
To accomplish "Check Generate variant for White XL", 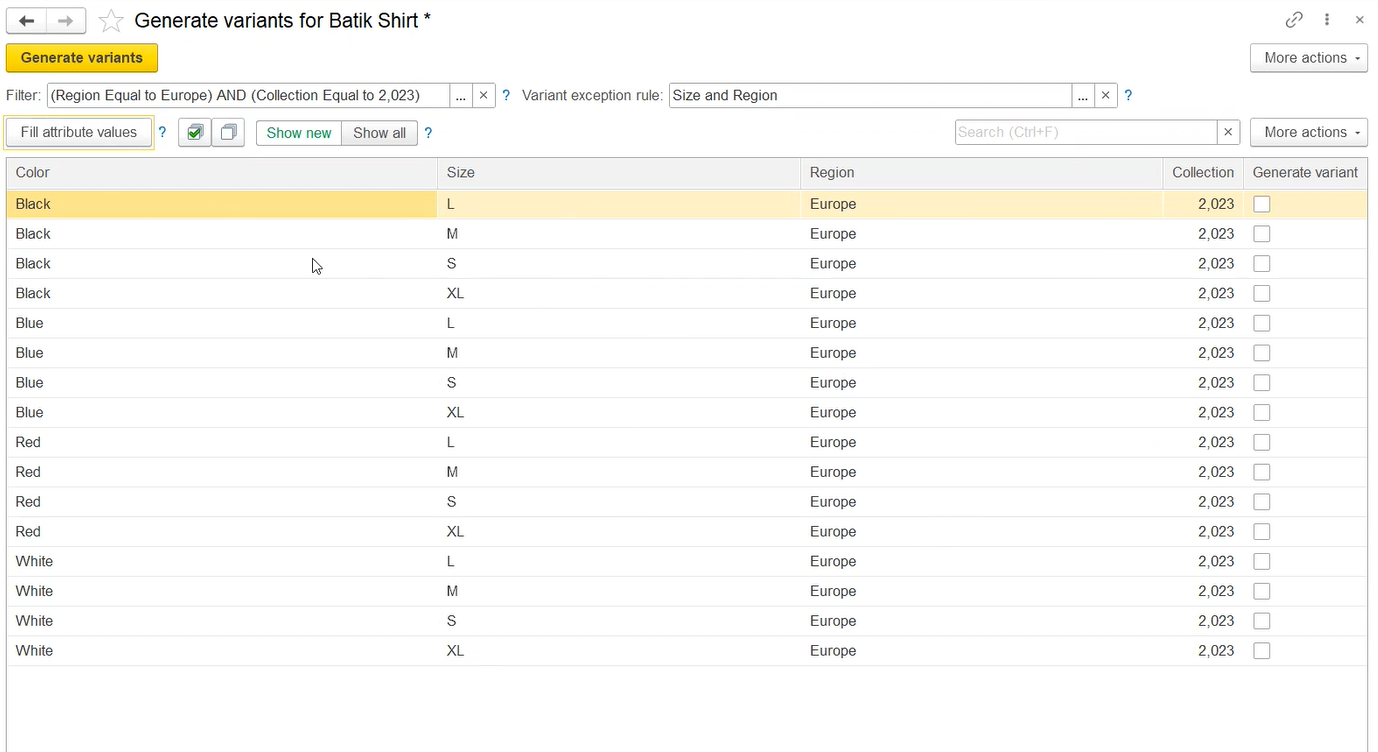I will 1262,651.
